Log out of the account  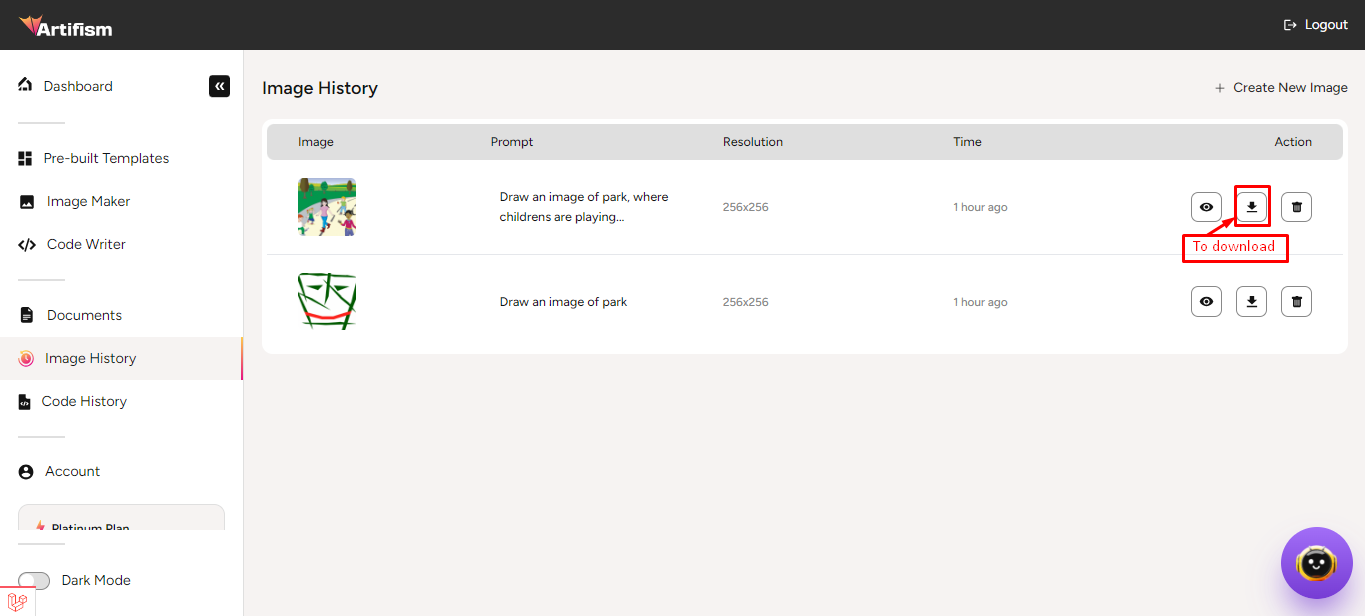(x=1315, y=25)
